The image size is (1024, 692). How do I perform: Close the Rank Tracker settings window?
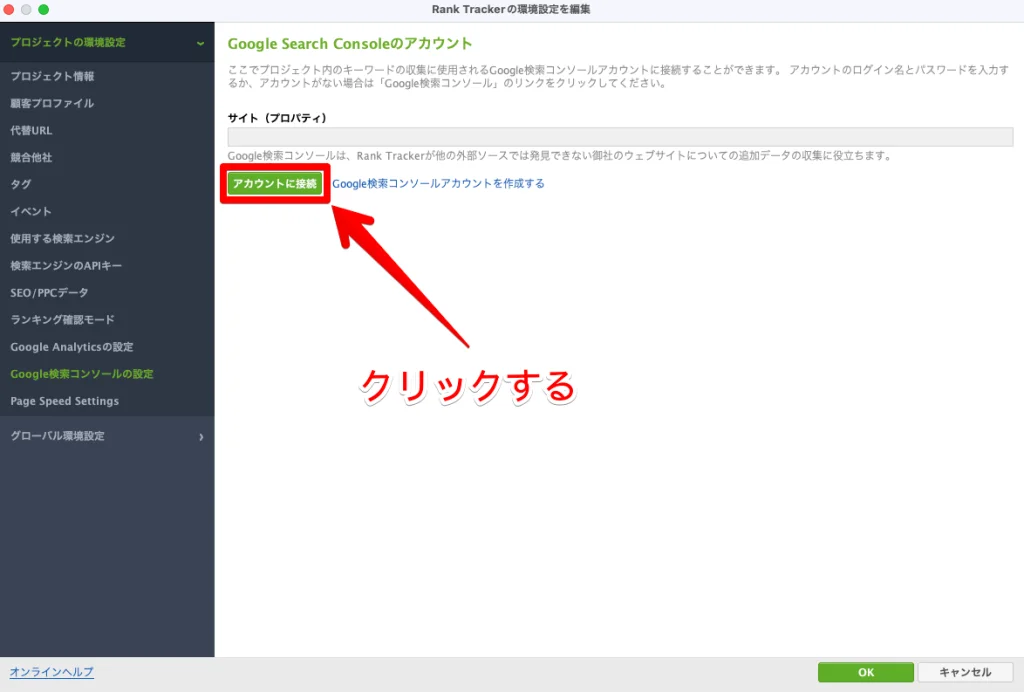[x=8, y=9]
